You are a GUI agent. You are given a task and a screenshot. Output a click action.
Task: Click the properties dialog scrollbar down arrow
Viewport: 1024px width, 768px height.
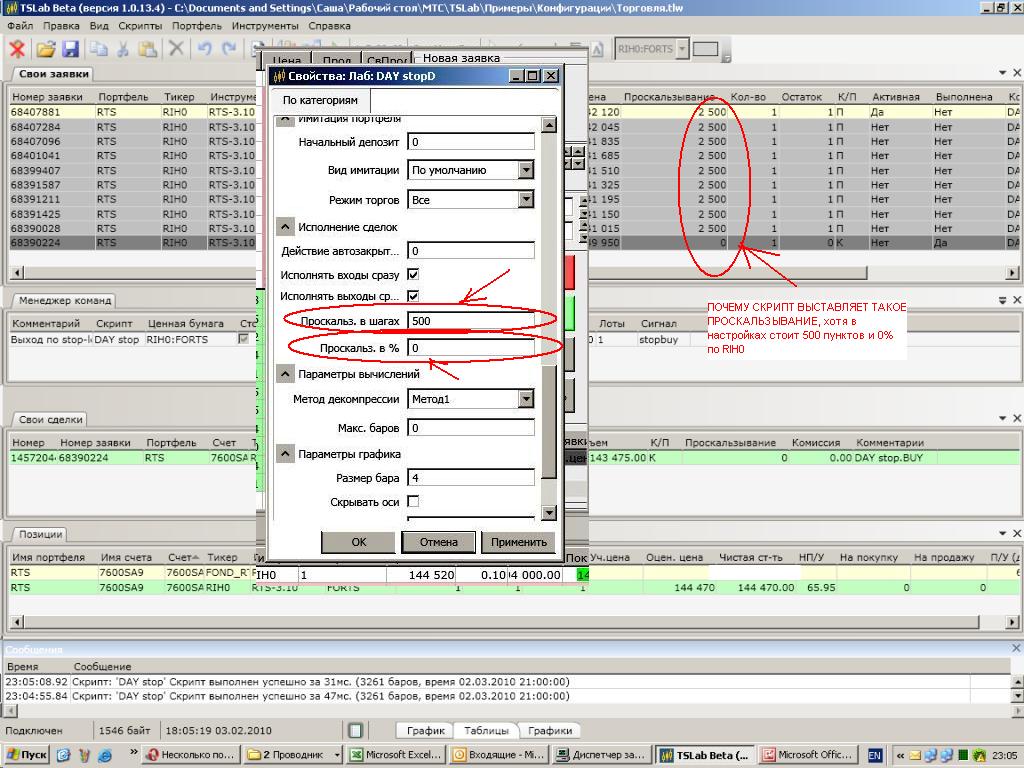click(548, 512)
